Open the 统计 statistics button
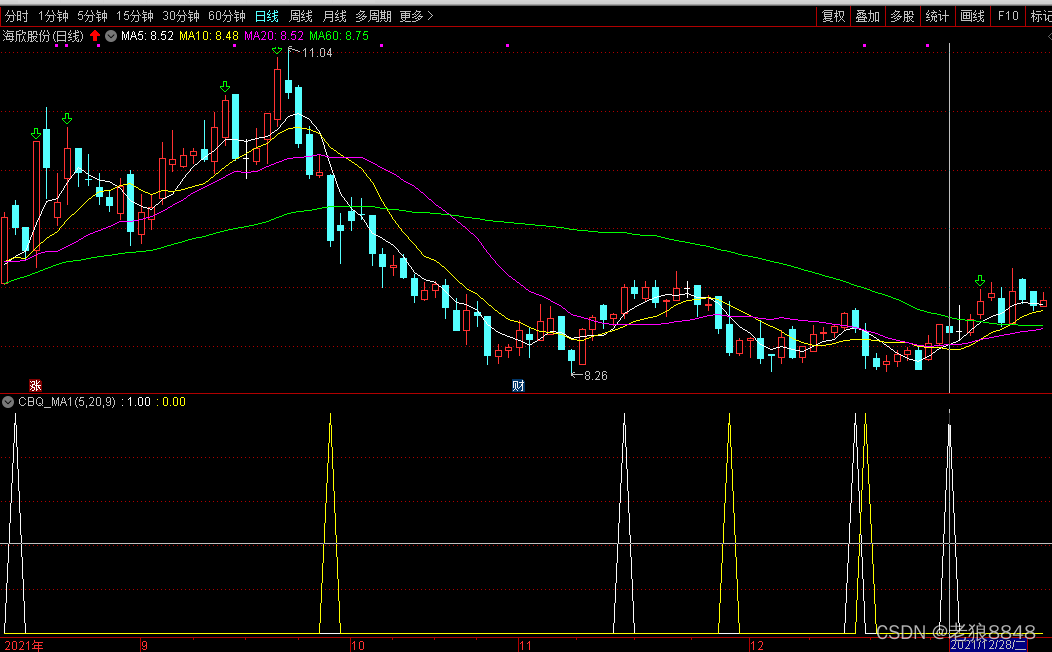The width and height of the screenshot is (1052, 652). [x=937, y=16]
